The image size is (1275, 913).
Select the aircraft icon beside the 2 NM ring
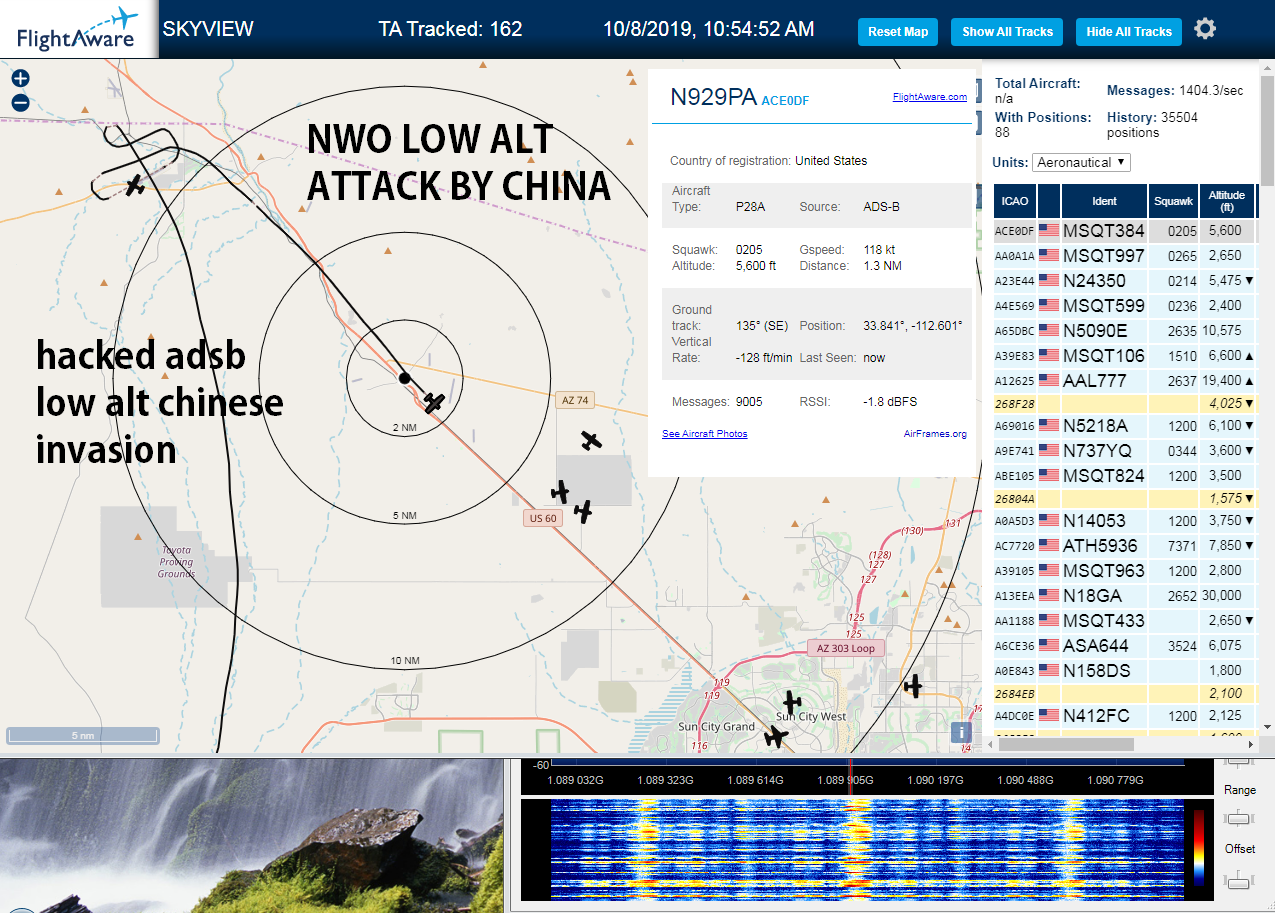coord(433,402)
